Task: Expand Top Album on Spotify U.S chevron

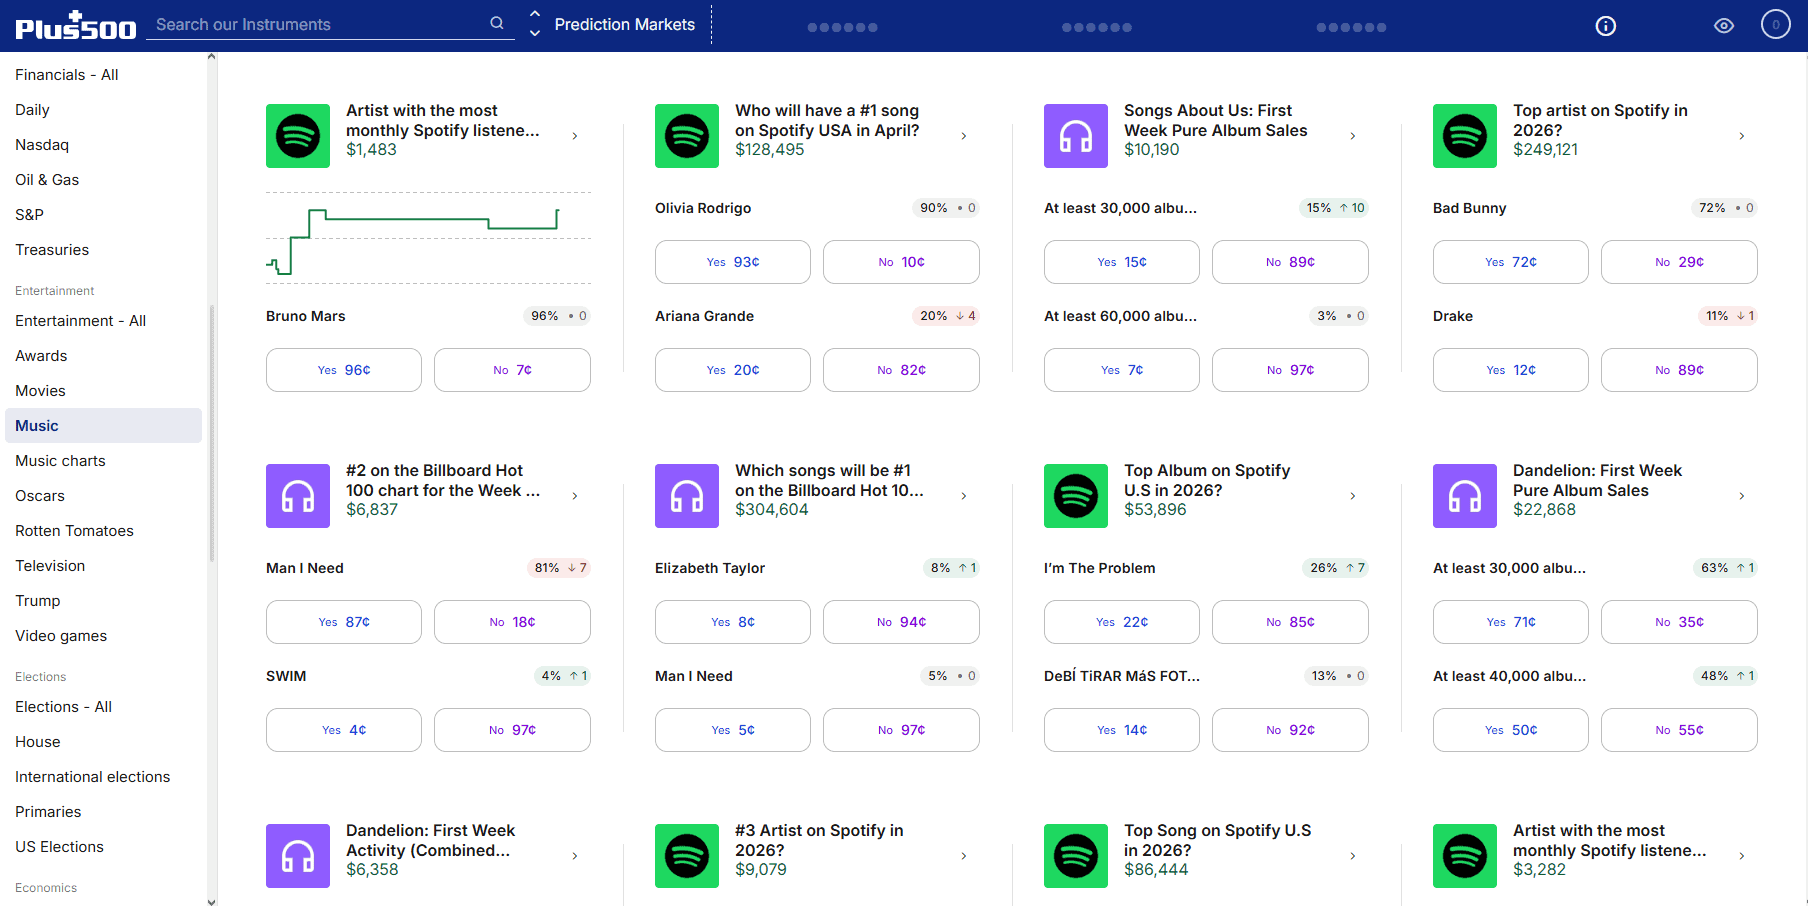Action: (x=1353, y=496)
